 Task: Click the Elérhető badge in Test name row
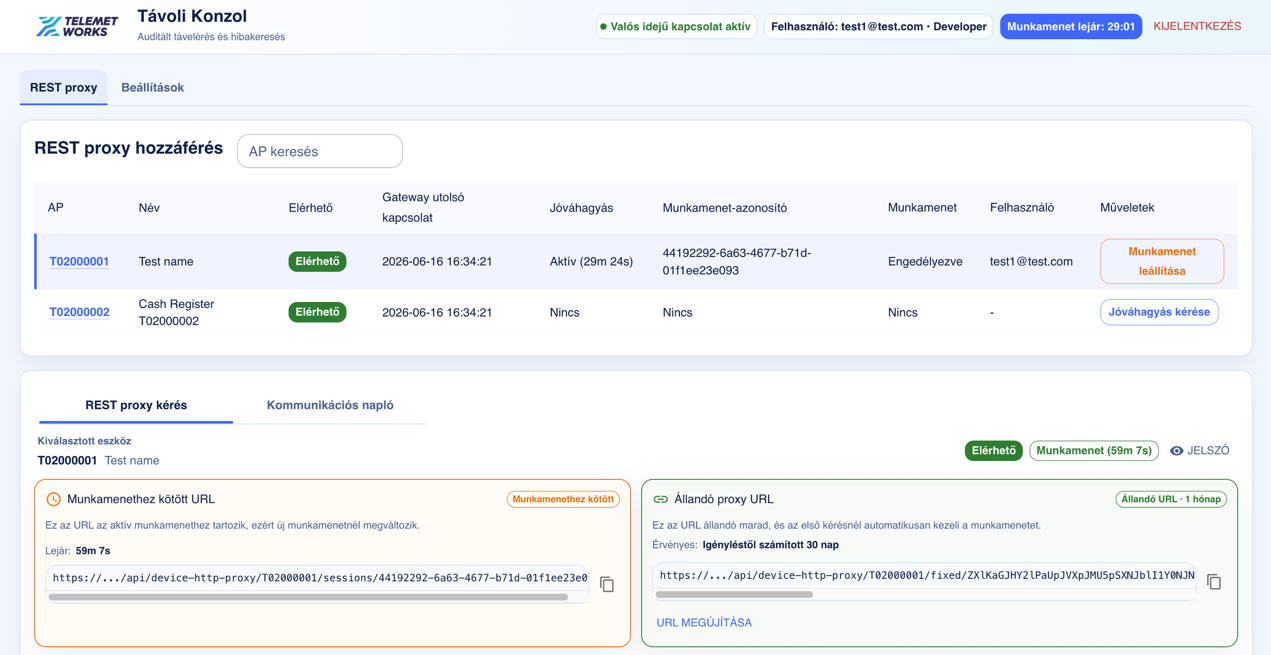317,261
